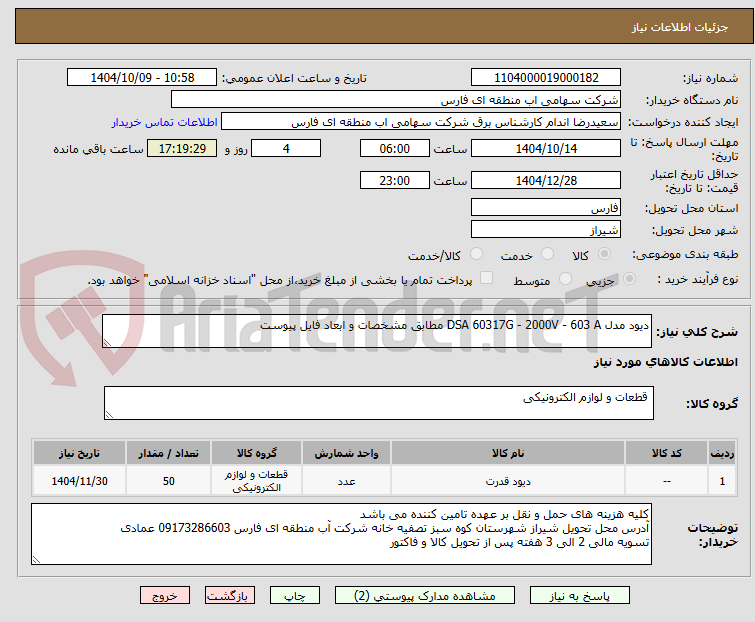Click the تعداد / مقدار column header
755x622 pixels.
tap(168, 453)
